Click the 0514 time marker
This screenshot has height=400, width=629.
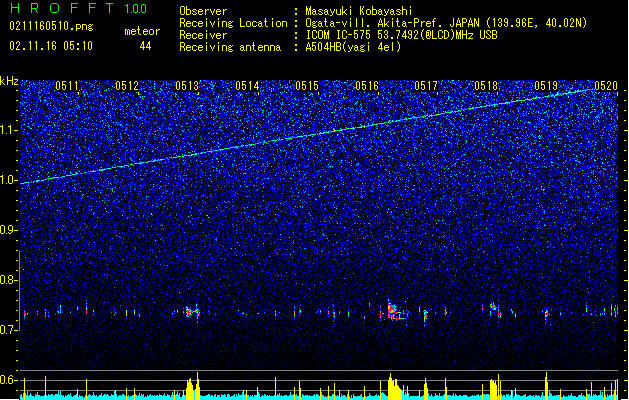[x=247, y=86]
